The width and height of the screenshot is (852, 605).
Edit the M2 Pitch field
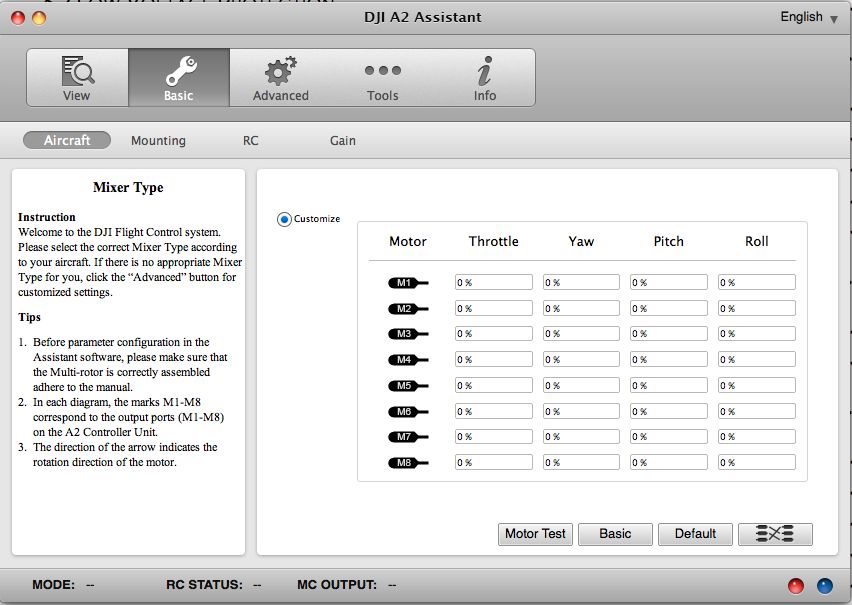pos(669,308)
